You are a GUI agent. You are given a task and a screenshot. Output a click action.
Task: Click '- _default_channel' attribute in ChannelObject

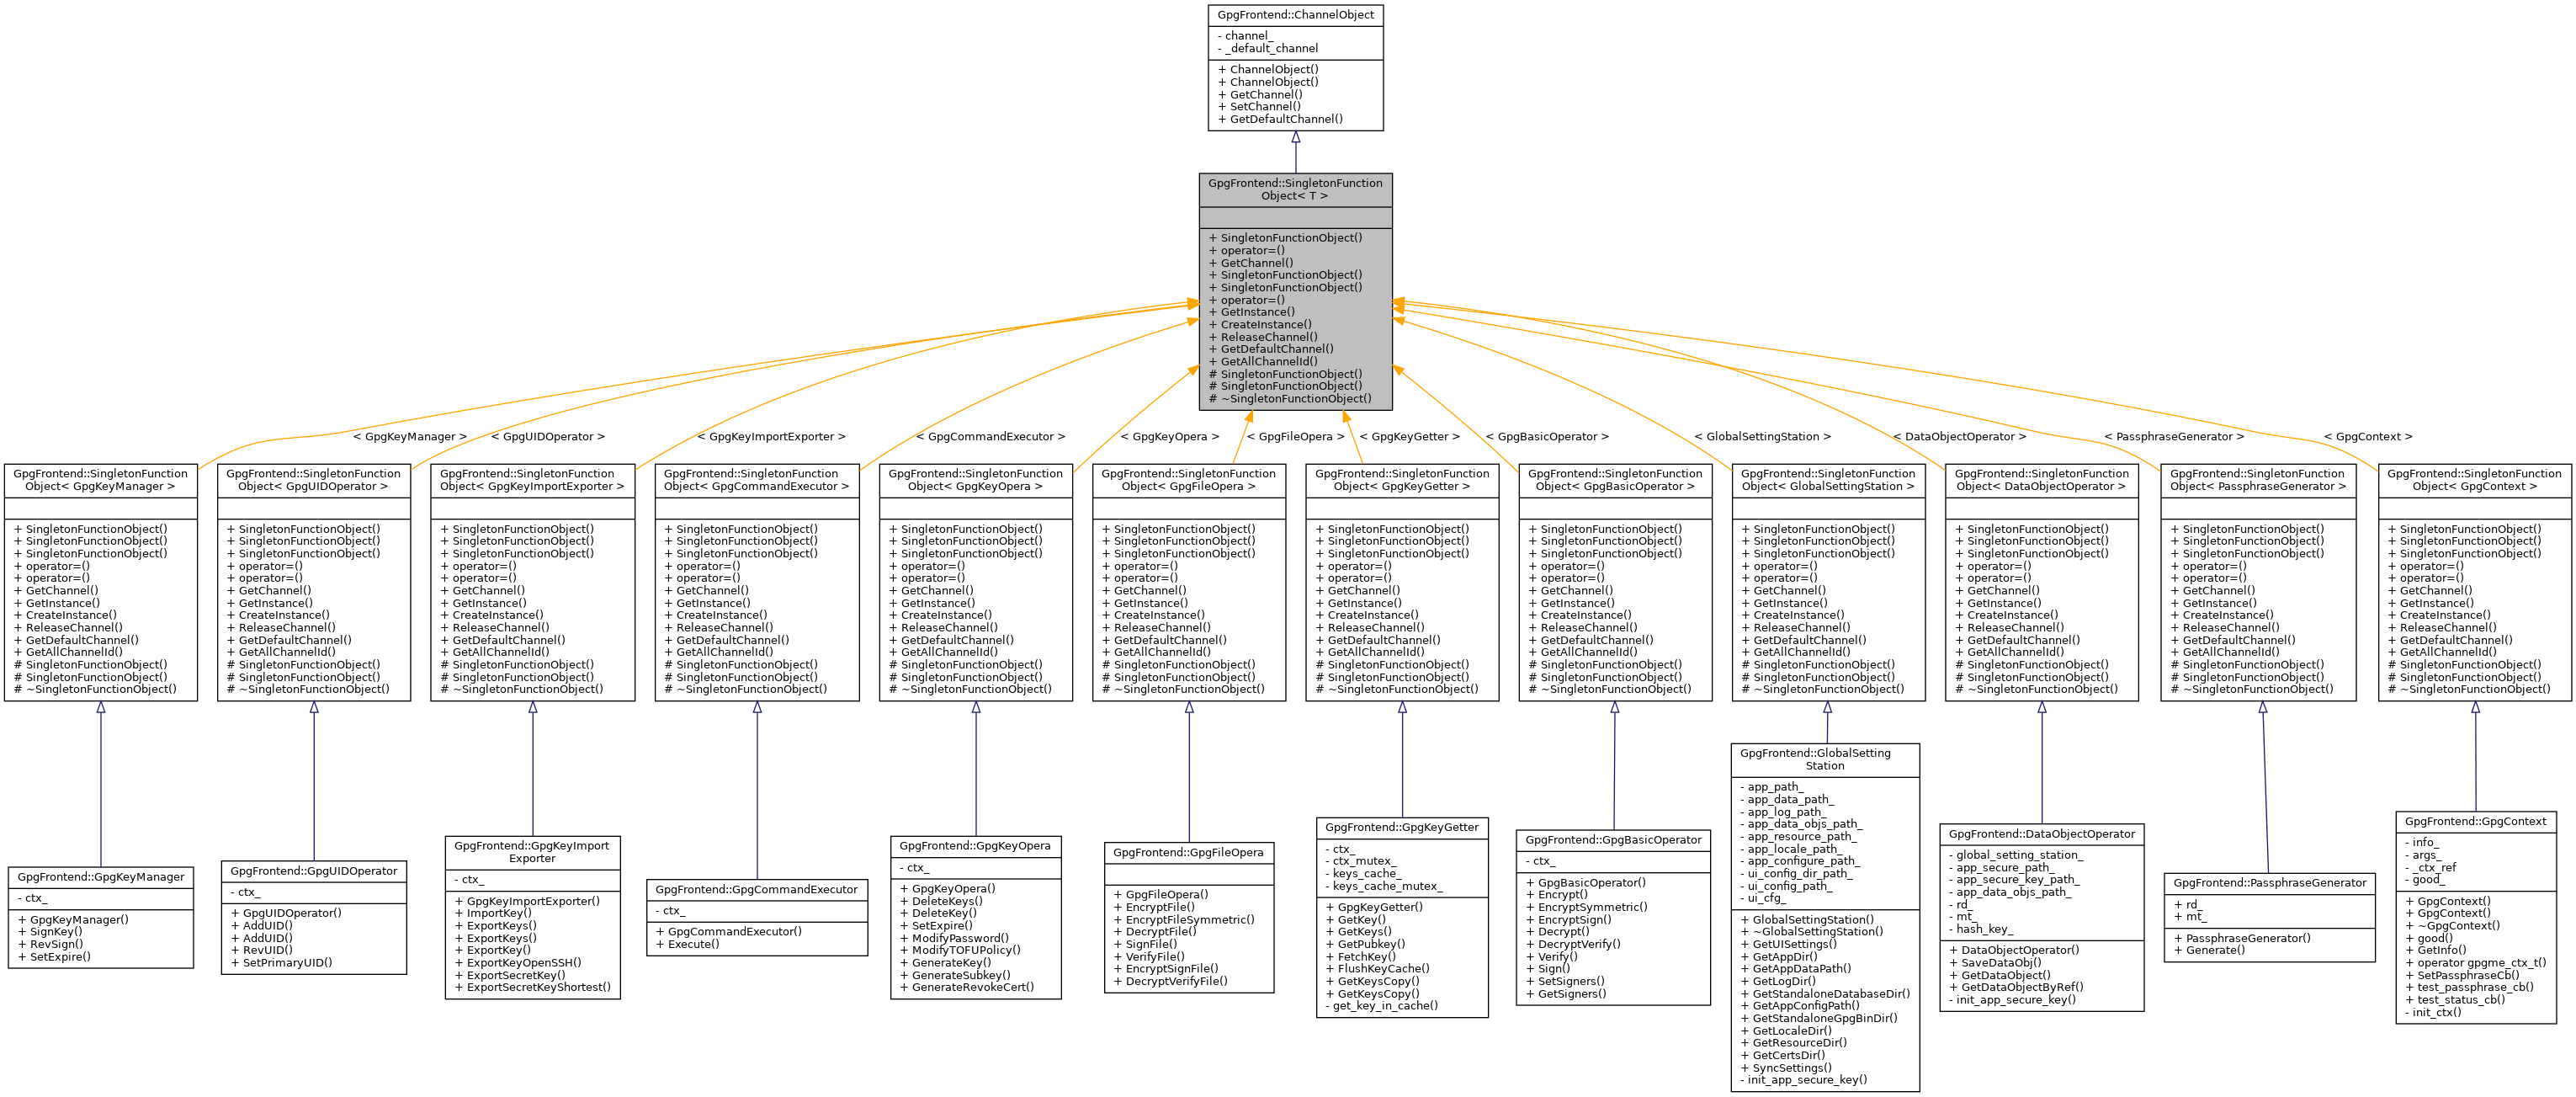pyautogui.click(x=1267, y=48)
